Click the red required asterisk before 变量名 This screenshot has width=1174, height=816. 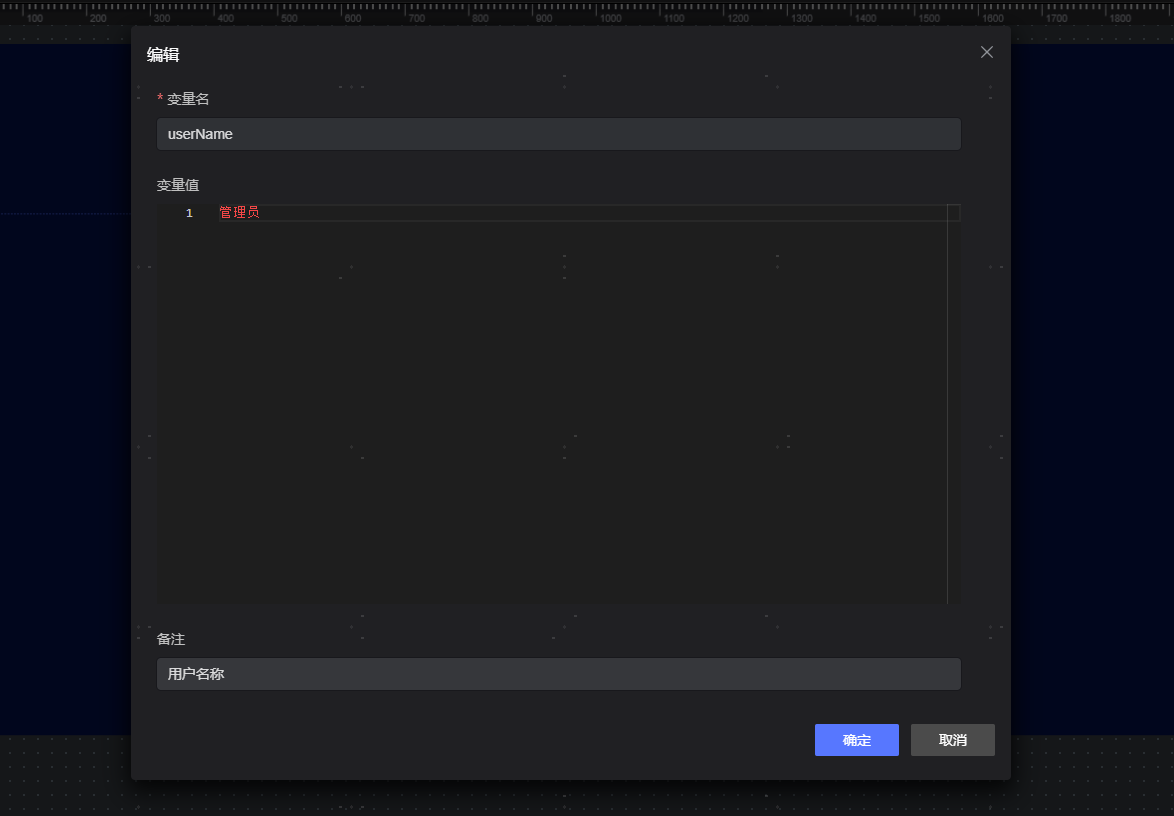[160, 99]
